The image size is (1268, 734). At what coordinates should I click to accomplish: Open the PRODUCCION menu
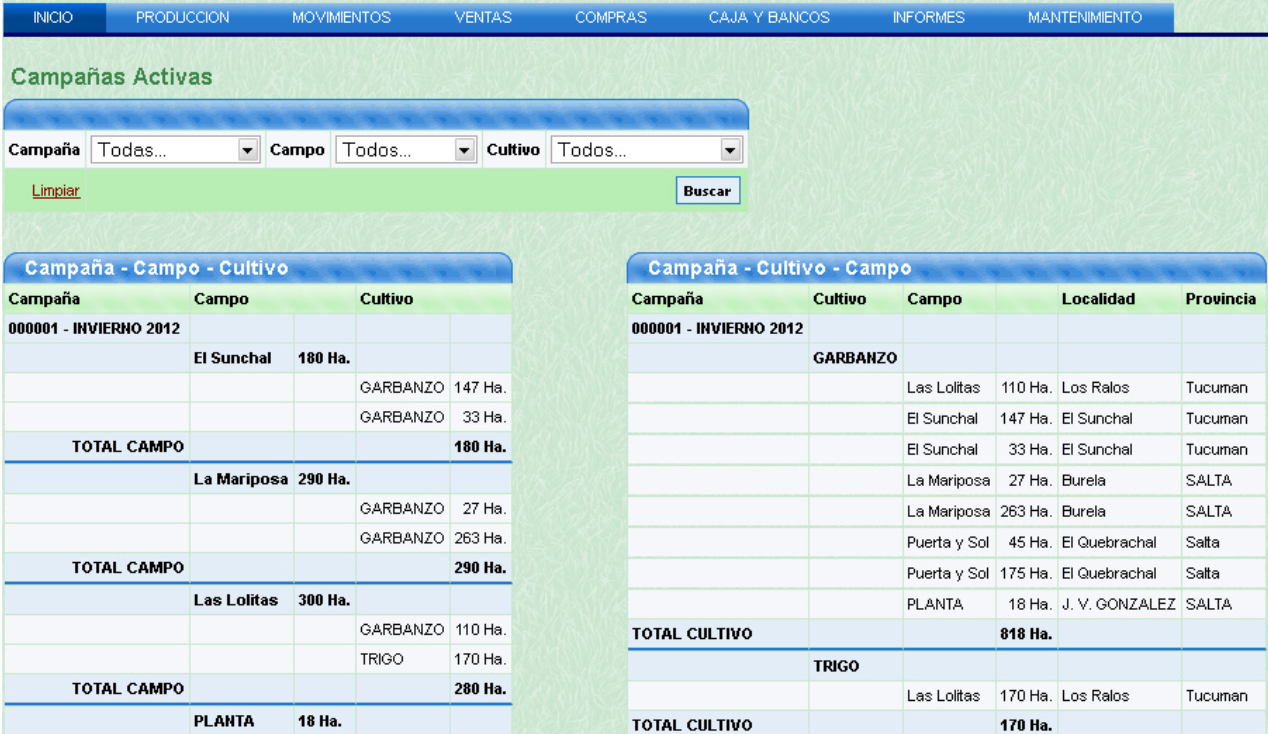point(182,18)
